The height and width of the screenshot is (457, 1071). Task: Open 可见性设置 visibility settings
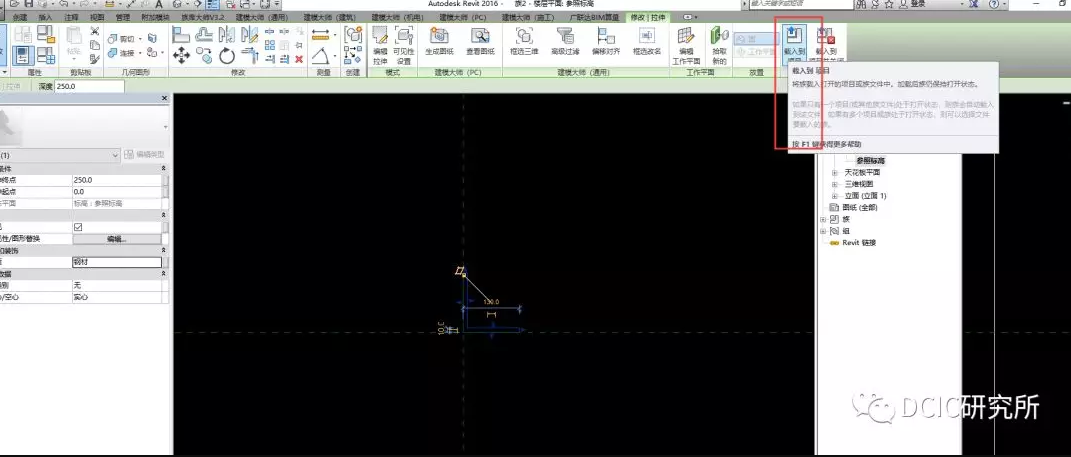(404, 44)
